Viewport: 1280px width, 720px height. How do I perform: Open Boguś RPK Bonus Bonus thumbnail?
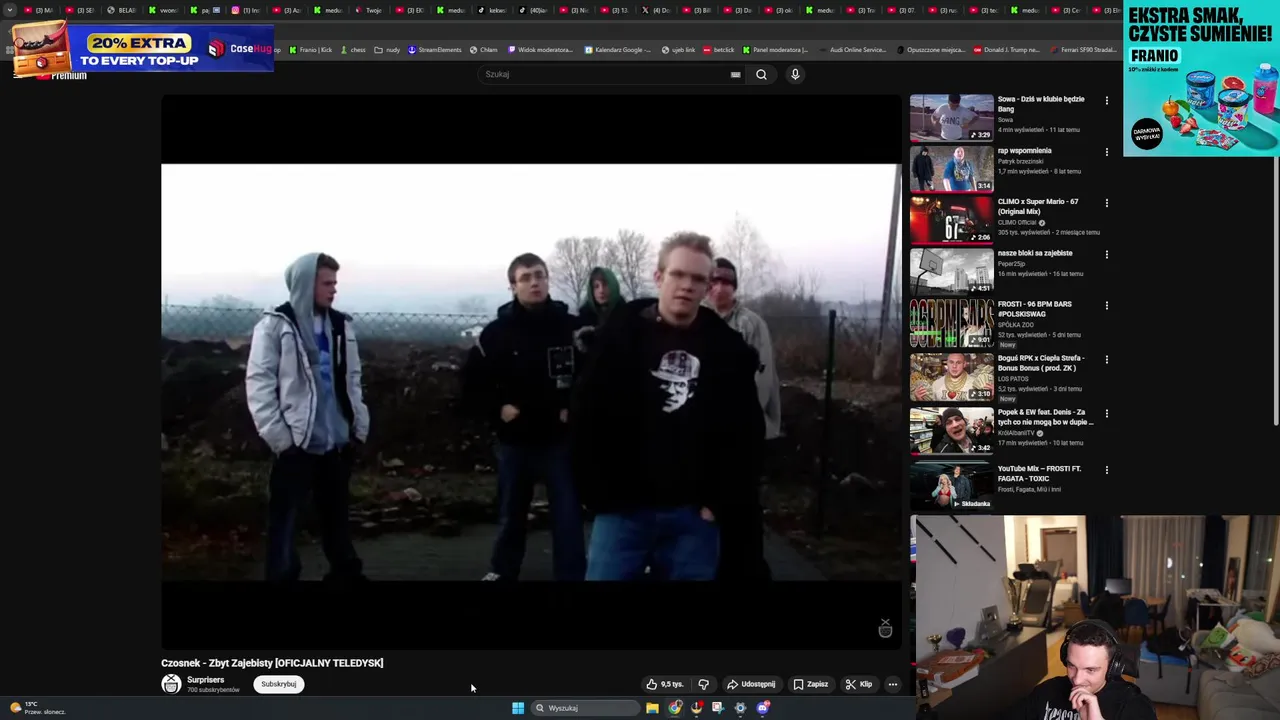(x=952, y=377)
